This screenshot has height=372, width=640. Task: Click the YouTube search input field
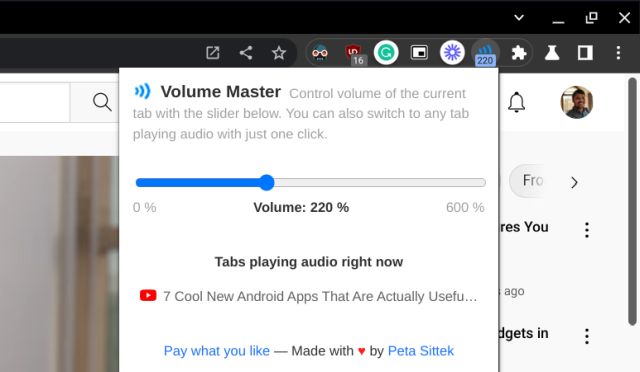(x=35, y=102)
